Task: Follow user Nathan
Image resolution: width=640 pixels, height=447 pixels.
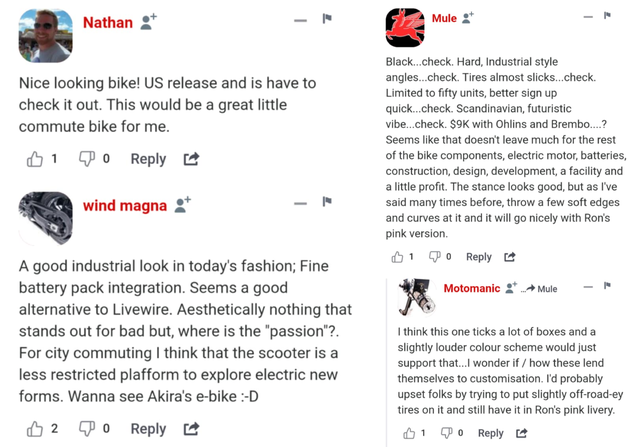Action: pyautogui.click(x=148, y=22)
